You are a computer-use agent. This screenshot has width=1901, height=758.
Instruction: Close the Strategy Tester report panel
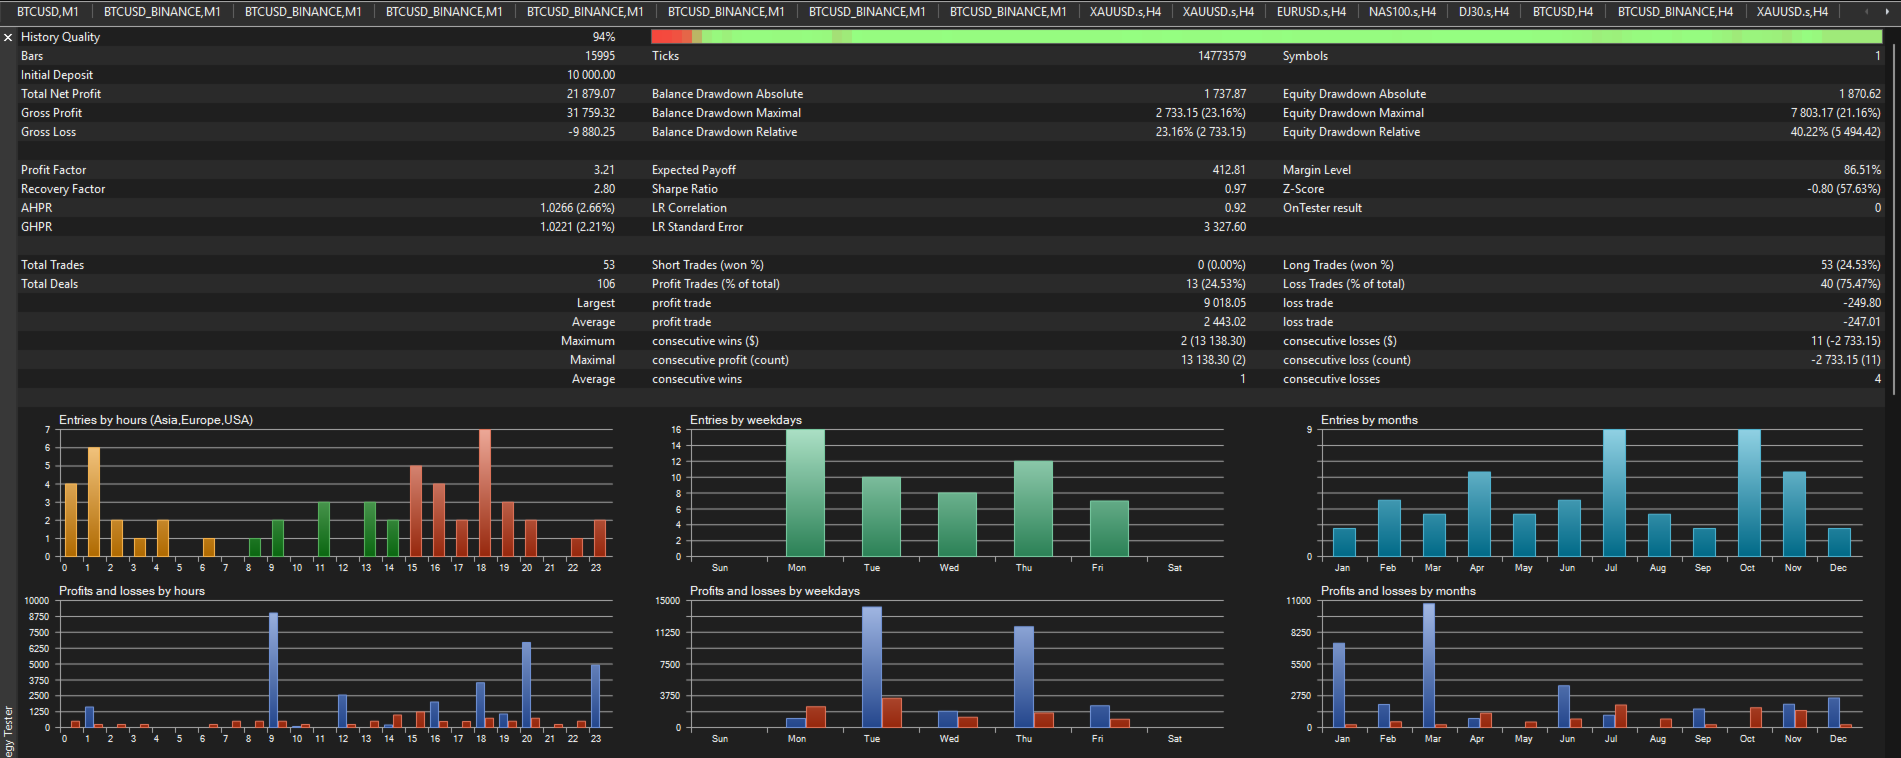tap(8, 37)
